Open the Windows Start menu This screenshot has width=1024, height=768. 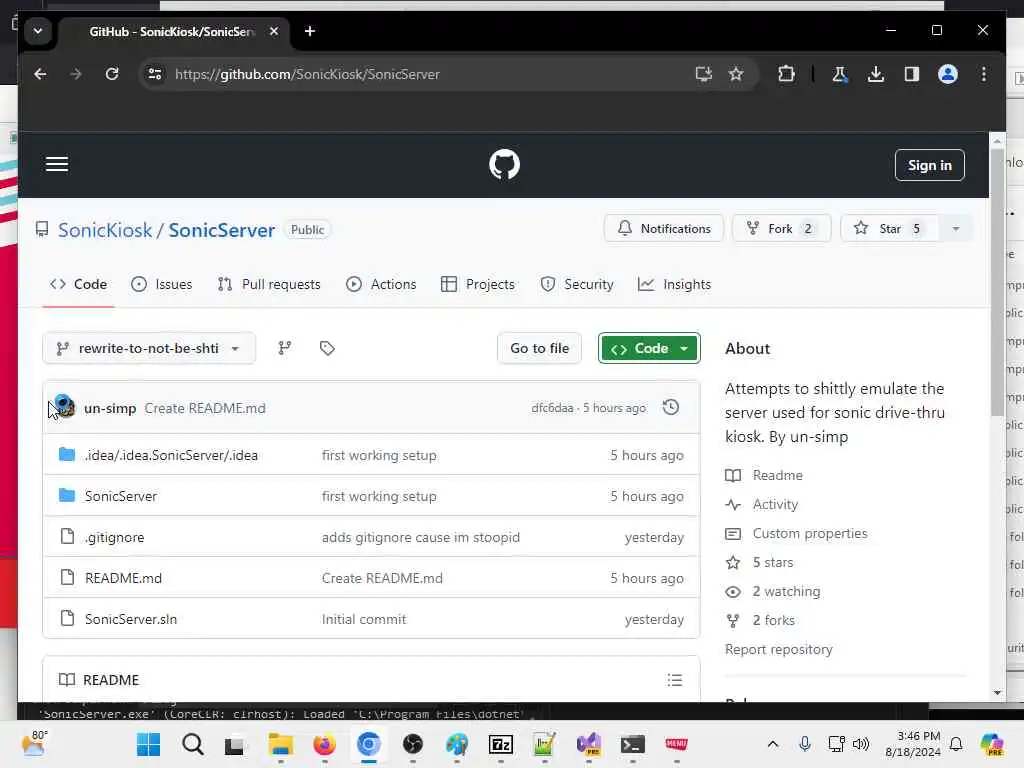[148, 744]
